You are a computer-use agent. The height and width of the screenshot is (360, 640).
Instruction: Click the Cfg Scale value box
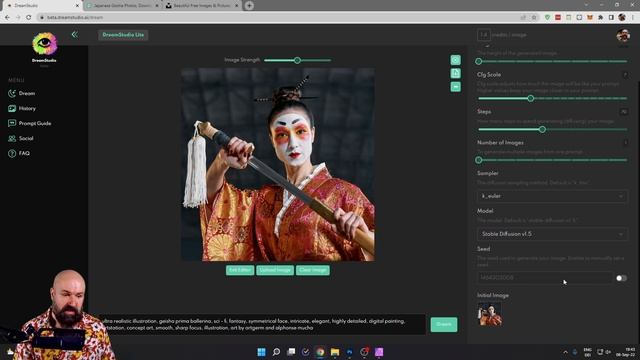[625, 75]
